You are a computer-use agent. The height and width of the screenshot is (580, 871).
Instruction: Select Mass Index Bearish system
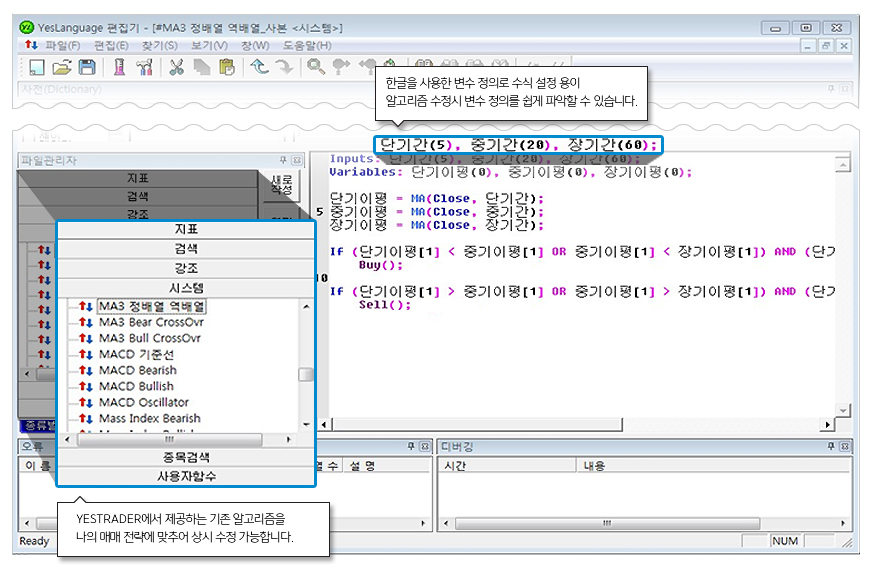coord(149,418)
